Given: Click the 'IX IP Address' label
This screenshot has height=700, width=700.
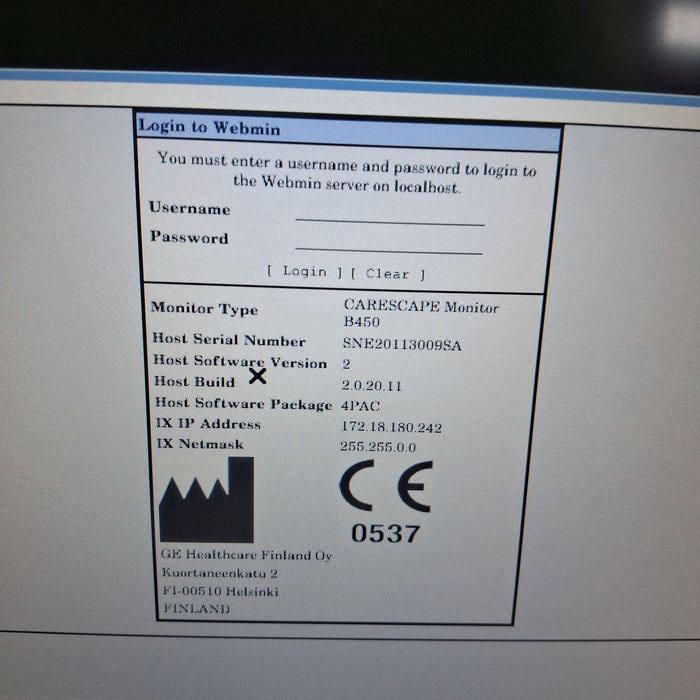Looking at the screenshot, I should [208, 423].
